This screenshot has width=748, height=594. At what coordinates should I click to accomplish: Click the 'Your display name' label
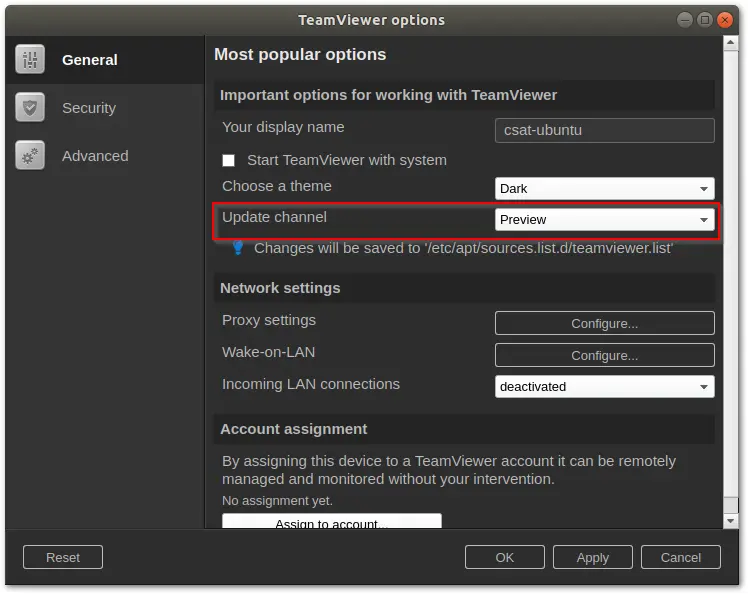click(x=283, y=127)
